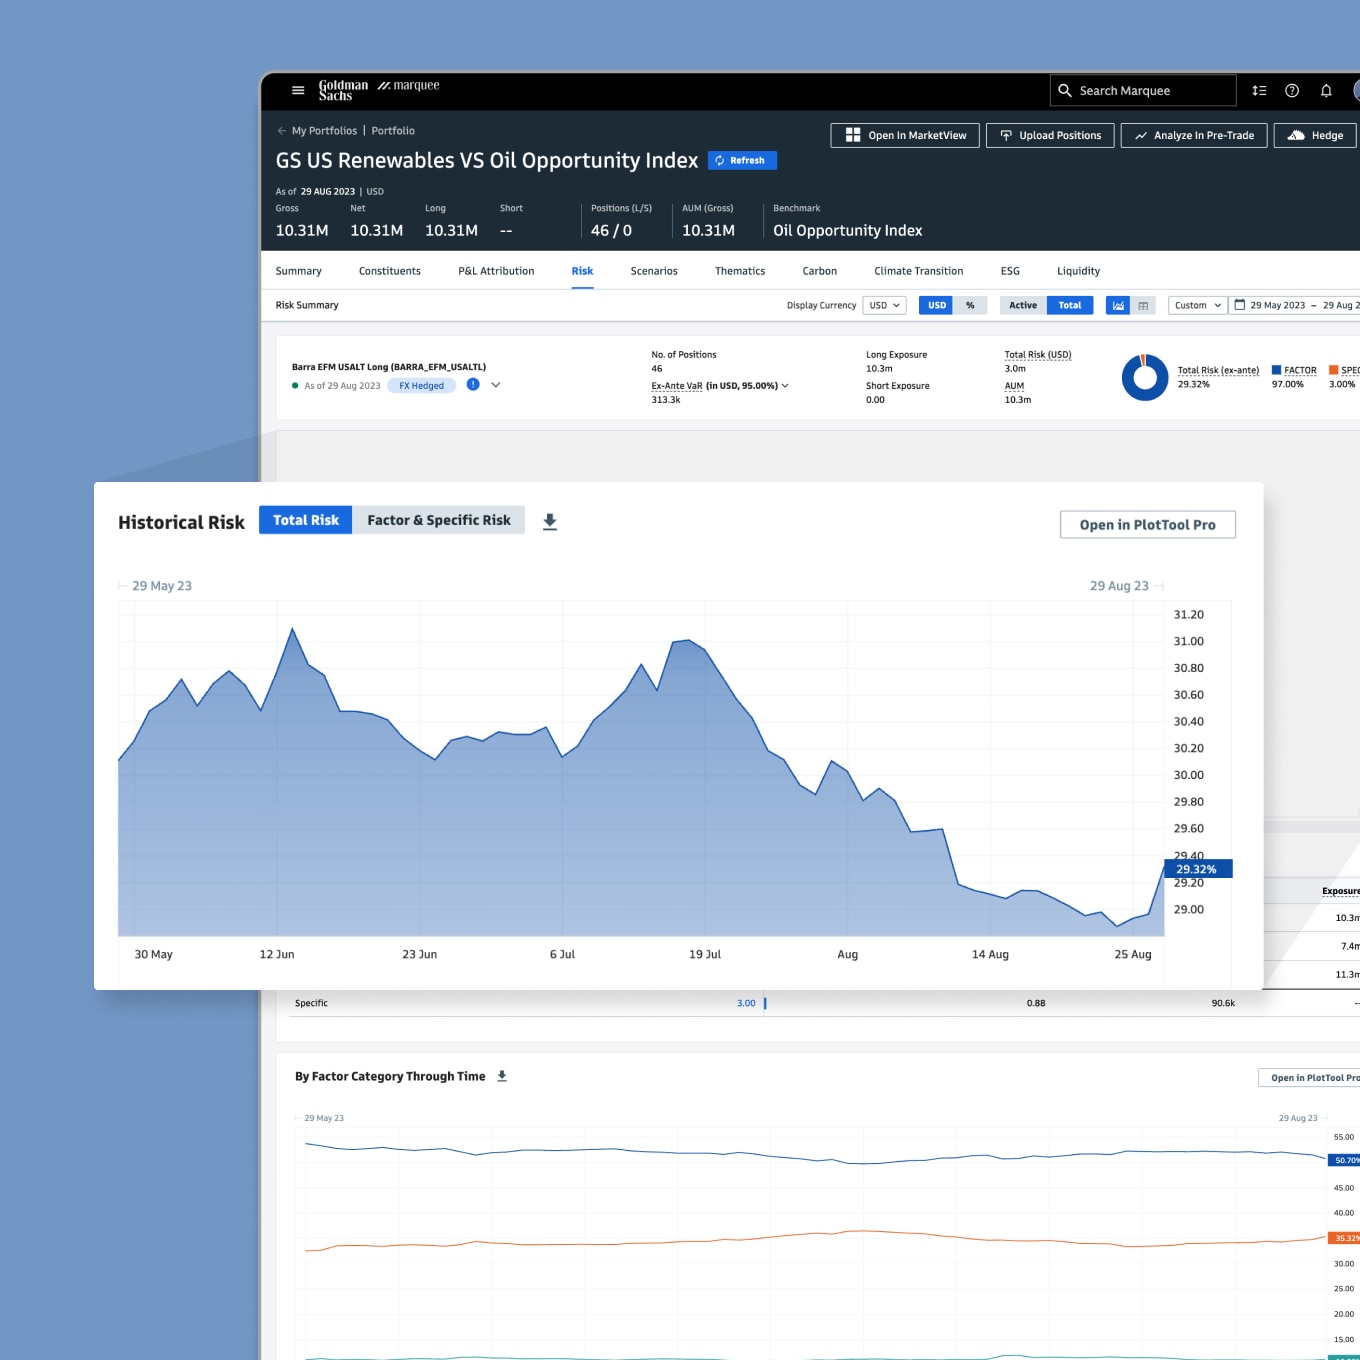Open the notifications bell

(1326, 90)
